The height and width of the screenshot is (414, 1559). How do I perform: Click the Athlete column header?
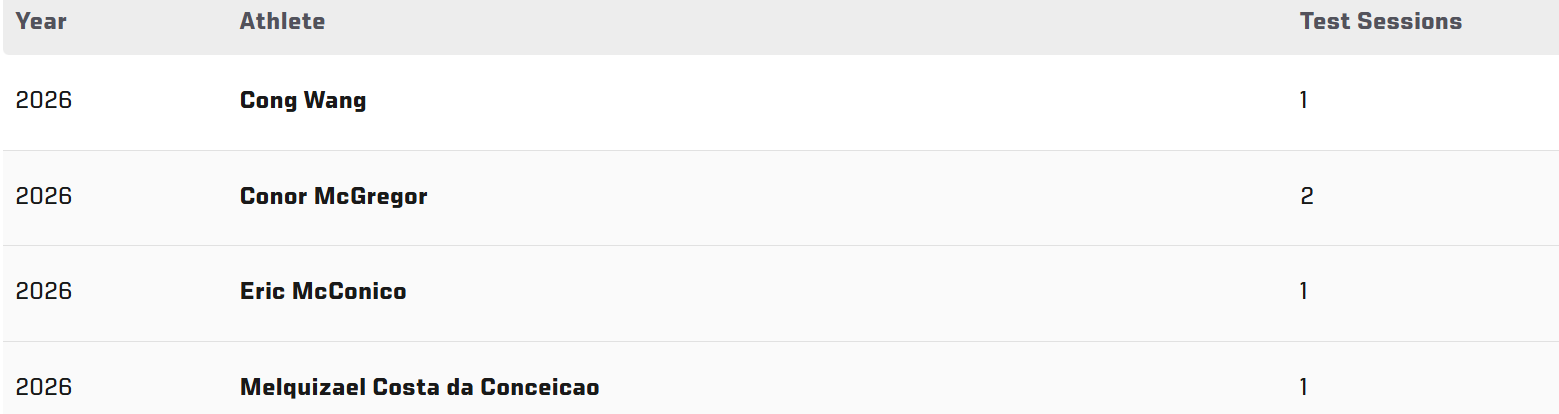pos(282,22)
